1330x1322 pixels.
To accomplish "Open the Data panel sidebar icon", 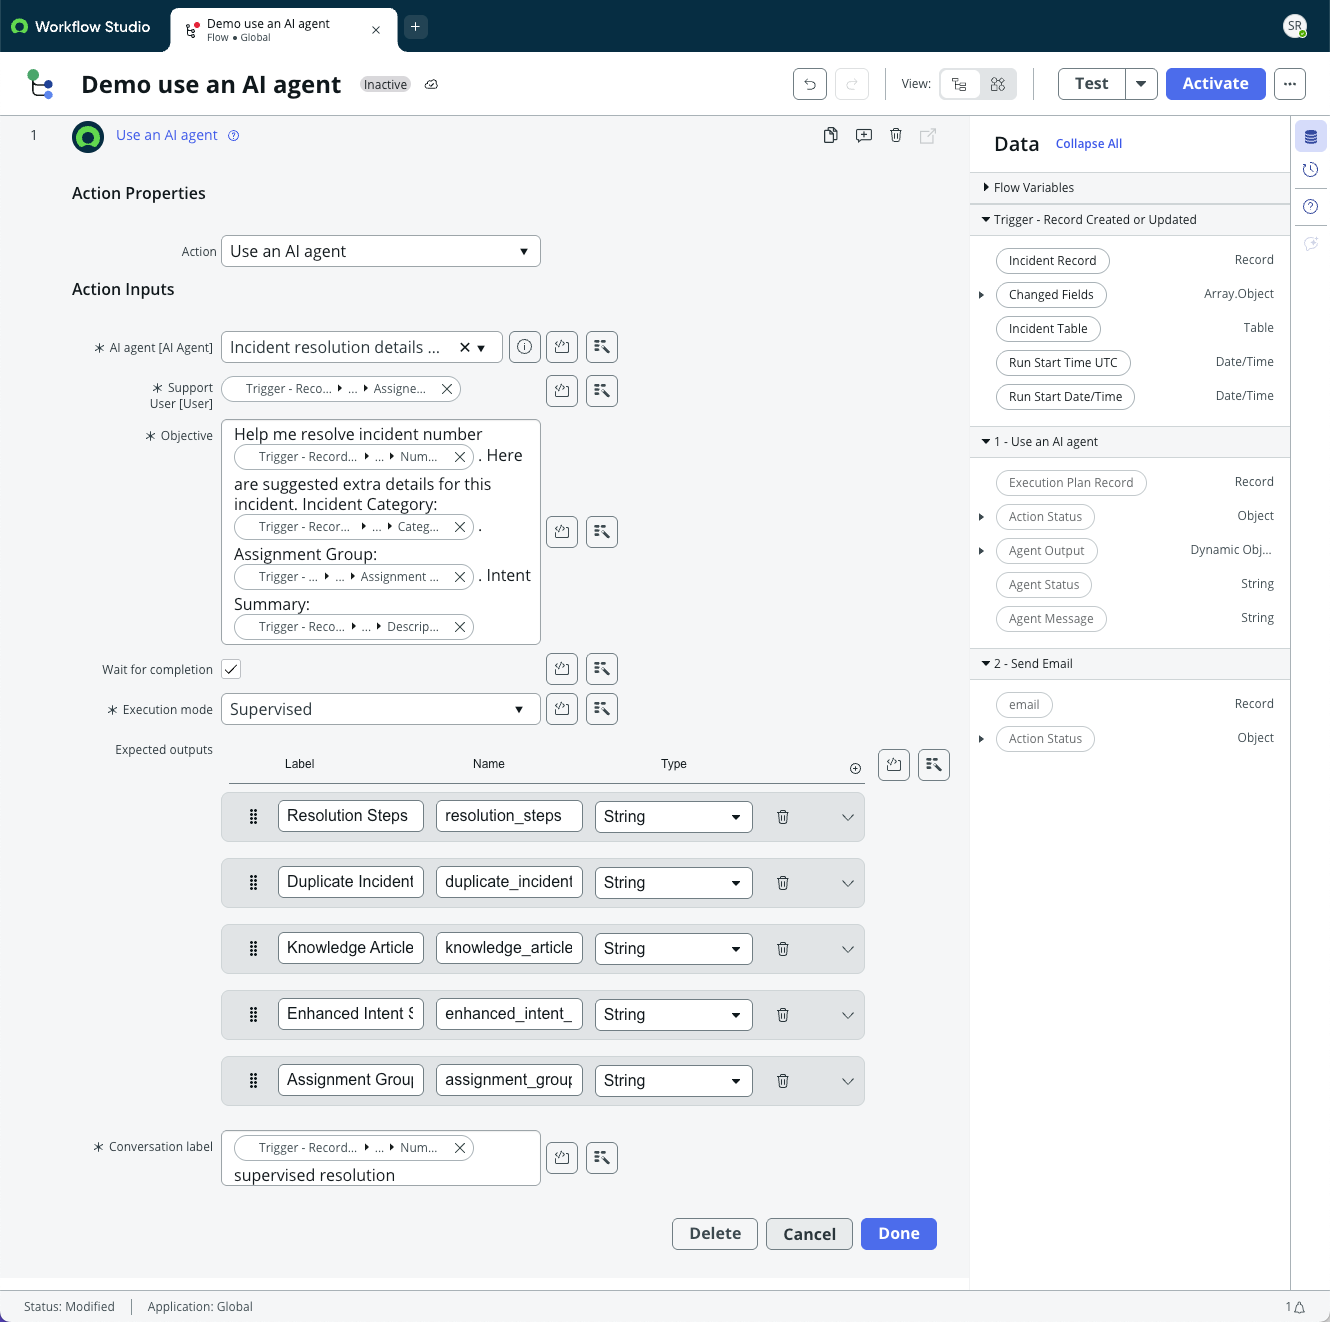I will 1311,136.
